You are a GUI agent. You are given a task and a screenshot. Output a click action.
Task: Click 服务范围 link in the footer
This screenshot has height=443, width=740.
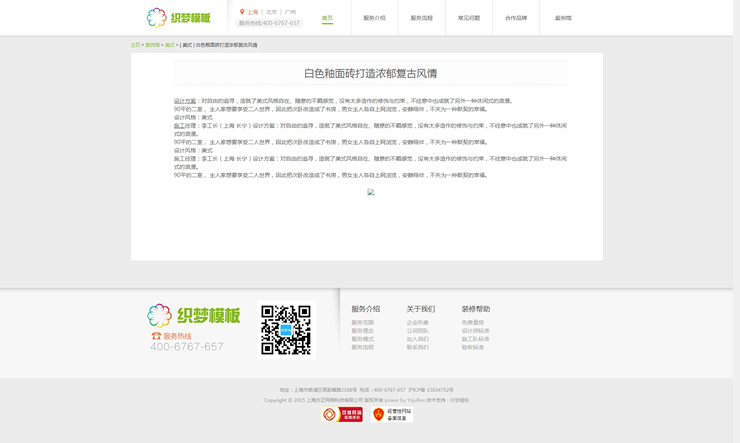tap(362, 323)
